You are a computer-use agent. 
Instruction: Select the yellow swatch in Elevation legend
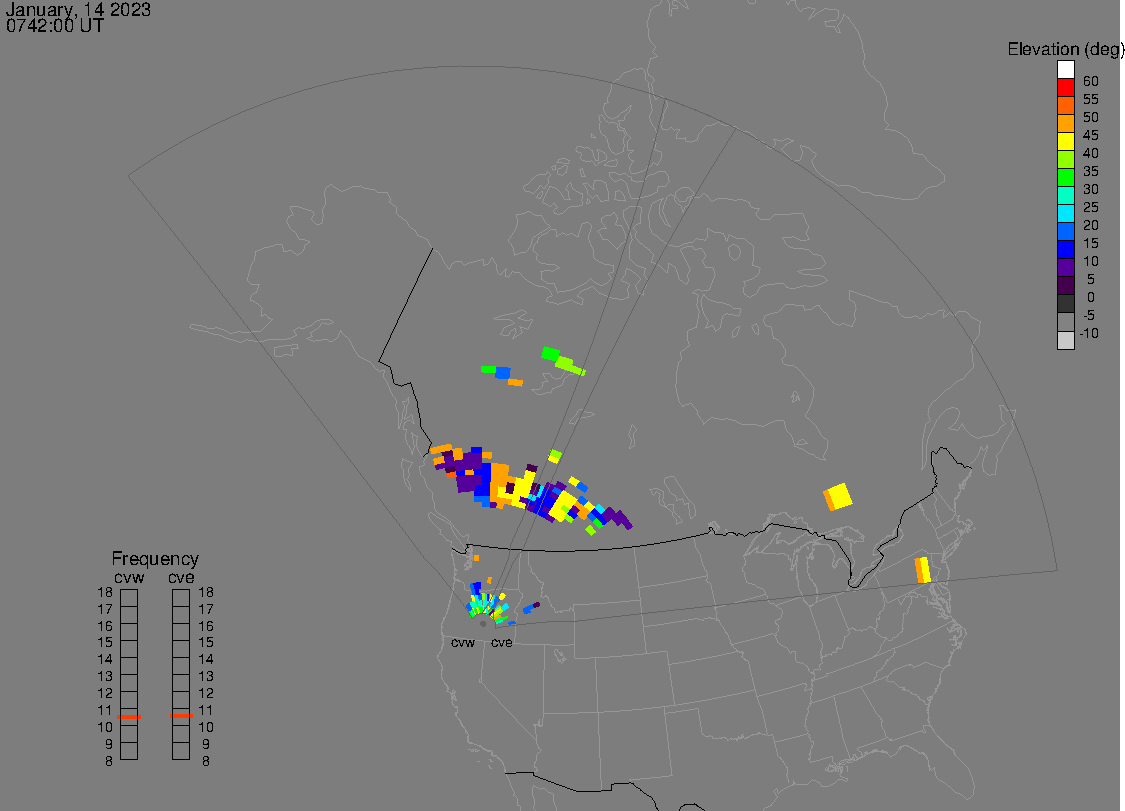tap(1065, 142)
